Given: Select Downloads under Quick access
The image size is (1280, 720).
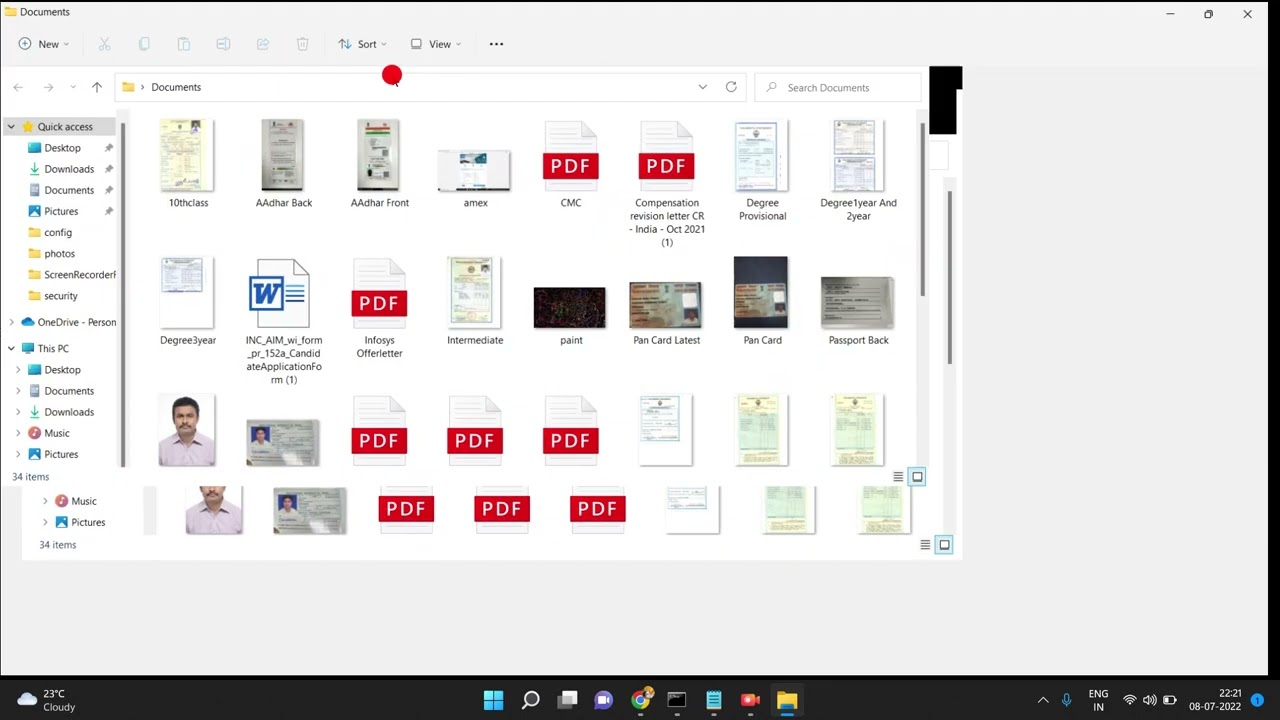Looking at the screenshot, I should pyautogui.click(x=69, y=169).
